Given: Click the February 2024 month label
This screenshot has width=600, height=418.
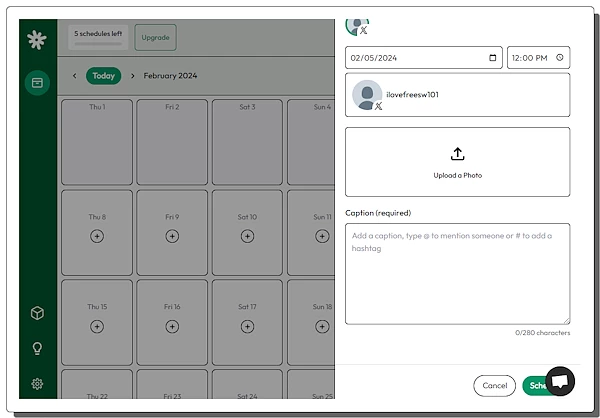Looking at the screenshot, I should pyautogui.click(x=170, y=76).
